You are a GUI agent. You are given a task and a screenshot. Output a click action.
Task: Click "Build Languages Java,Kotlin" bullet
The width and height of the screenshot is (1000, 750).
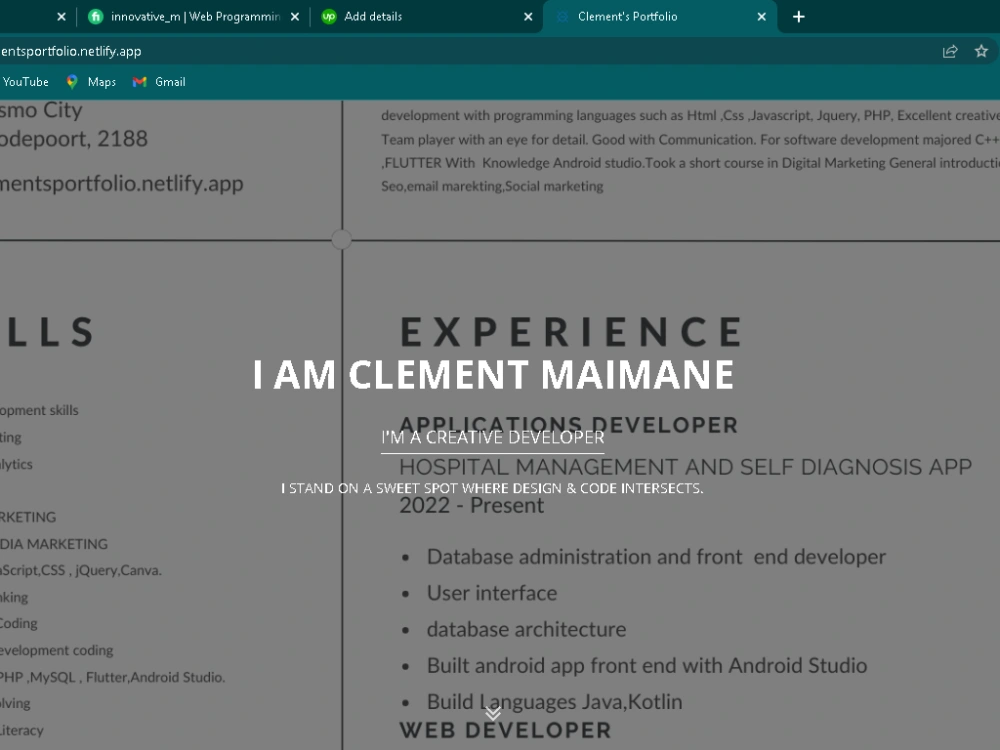pos(554,702)
